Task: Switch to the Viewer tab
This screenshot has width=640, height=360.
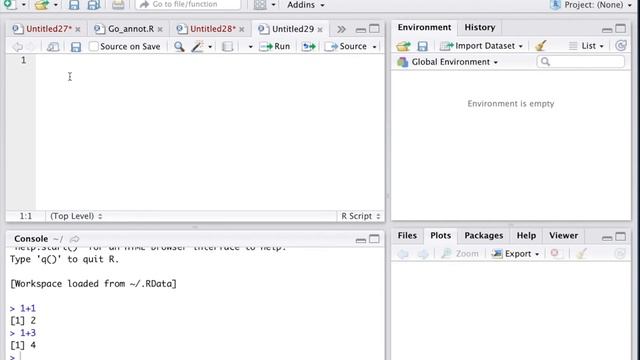Action: [x=563, y=236]
